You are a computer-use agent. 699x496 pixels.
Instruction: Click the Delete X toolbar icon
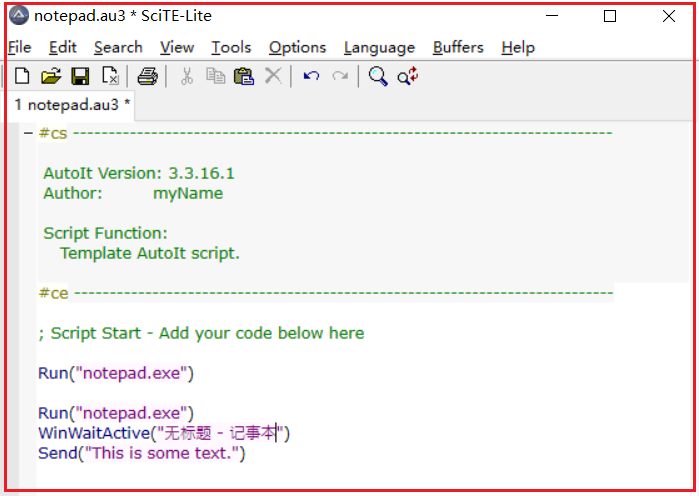point(273,76)
